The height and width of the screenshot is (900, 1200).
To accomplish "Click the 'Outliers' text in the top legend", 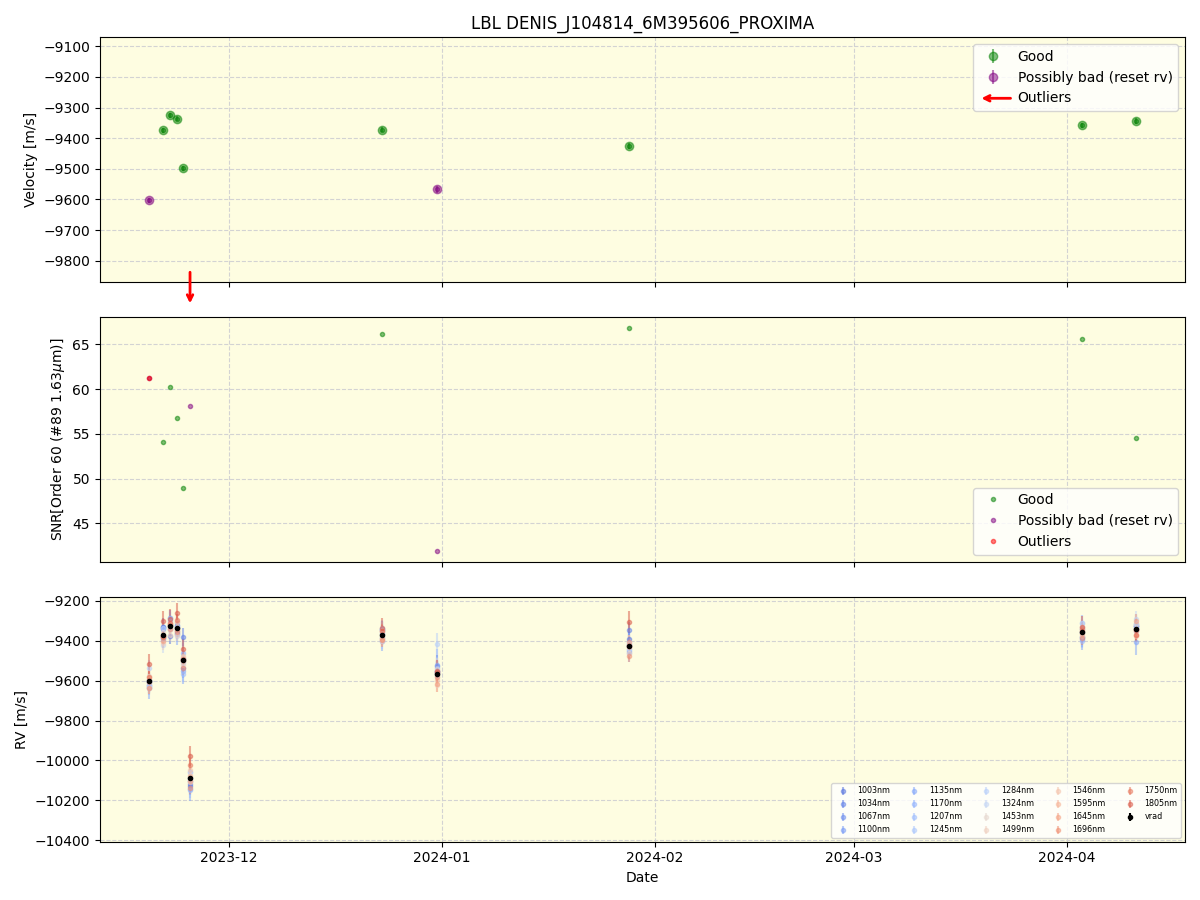I will (x=1044, y=98).
